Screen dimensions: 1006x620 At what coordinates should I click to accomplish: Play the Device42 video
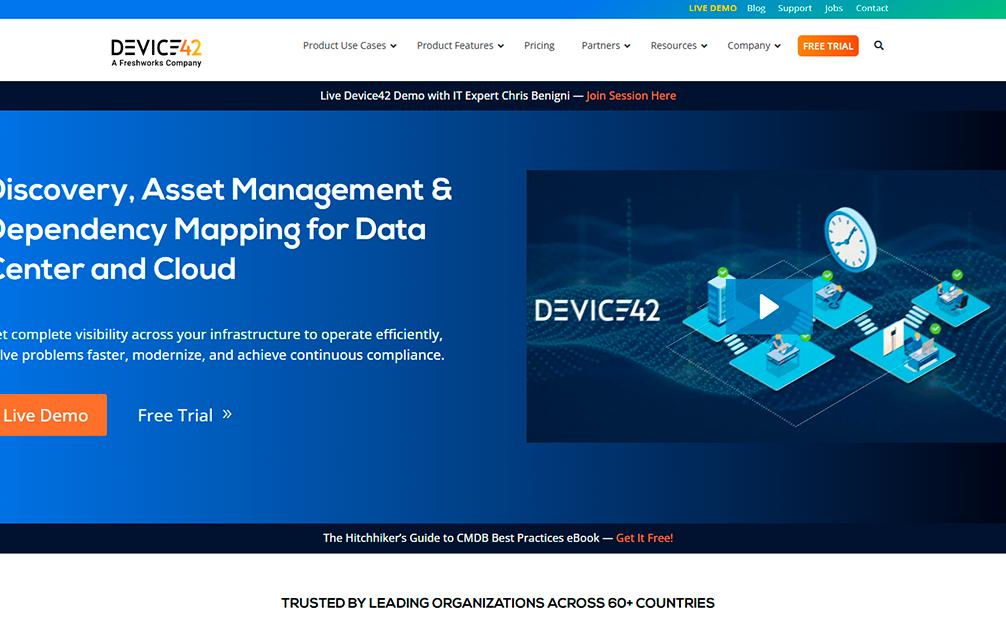(768, 306)
